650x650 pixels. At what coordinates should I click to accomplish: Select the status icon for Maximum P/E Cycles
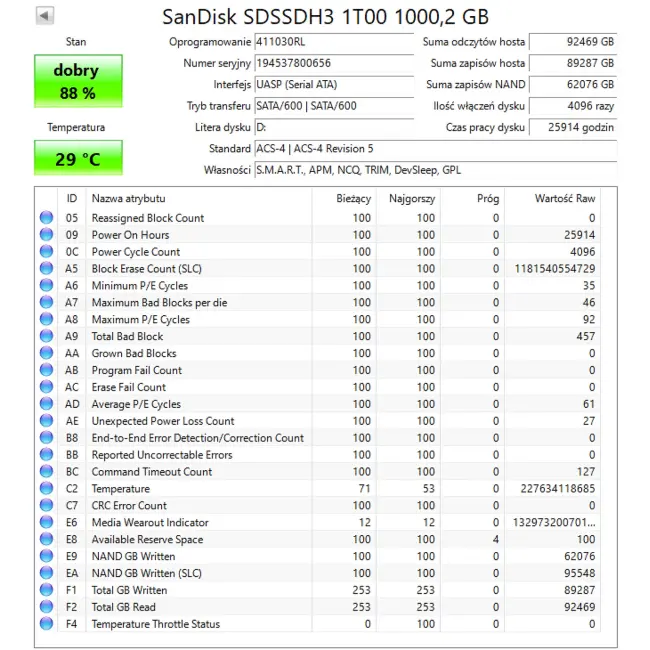tap(46, 319)
